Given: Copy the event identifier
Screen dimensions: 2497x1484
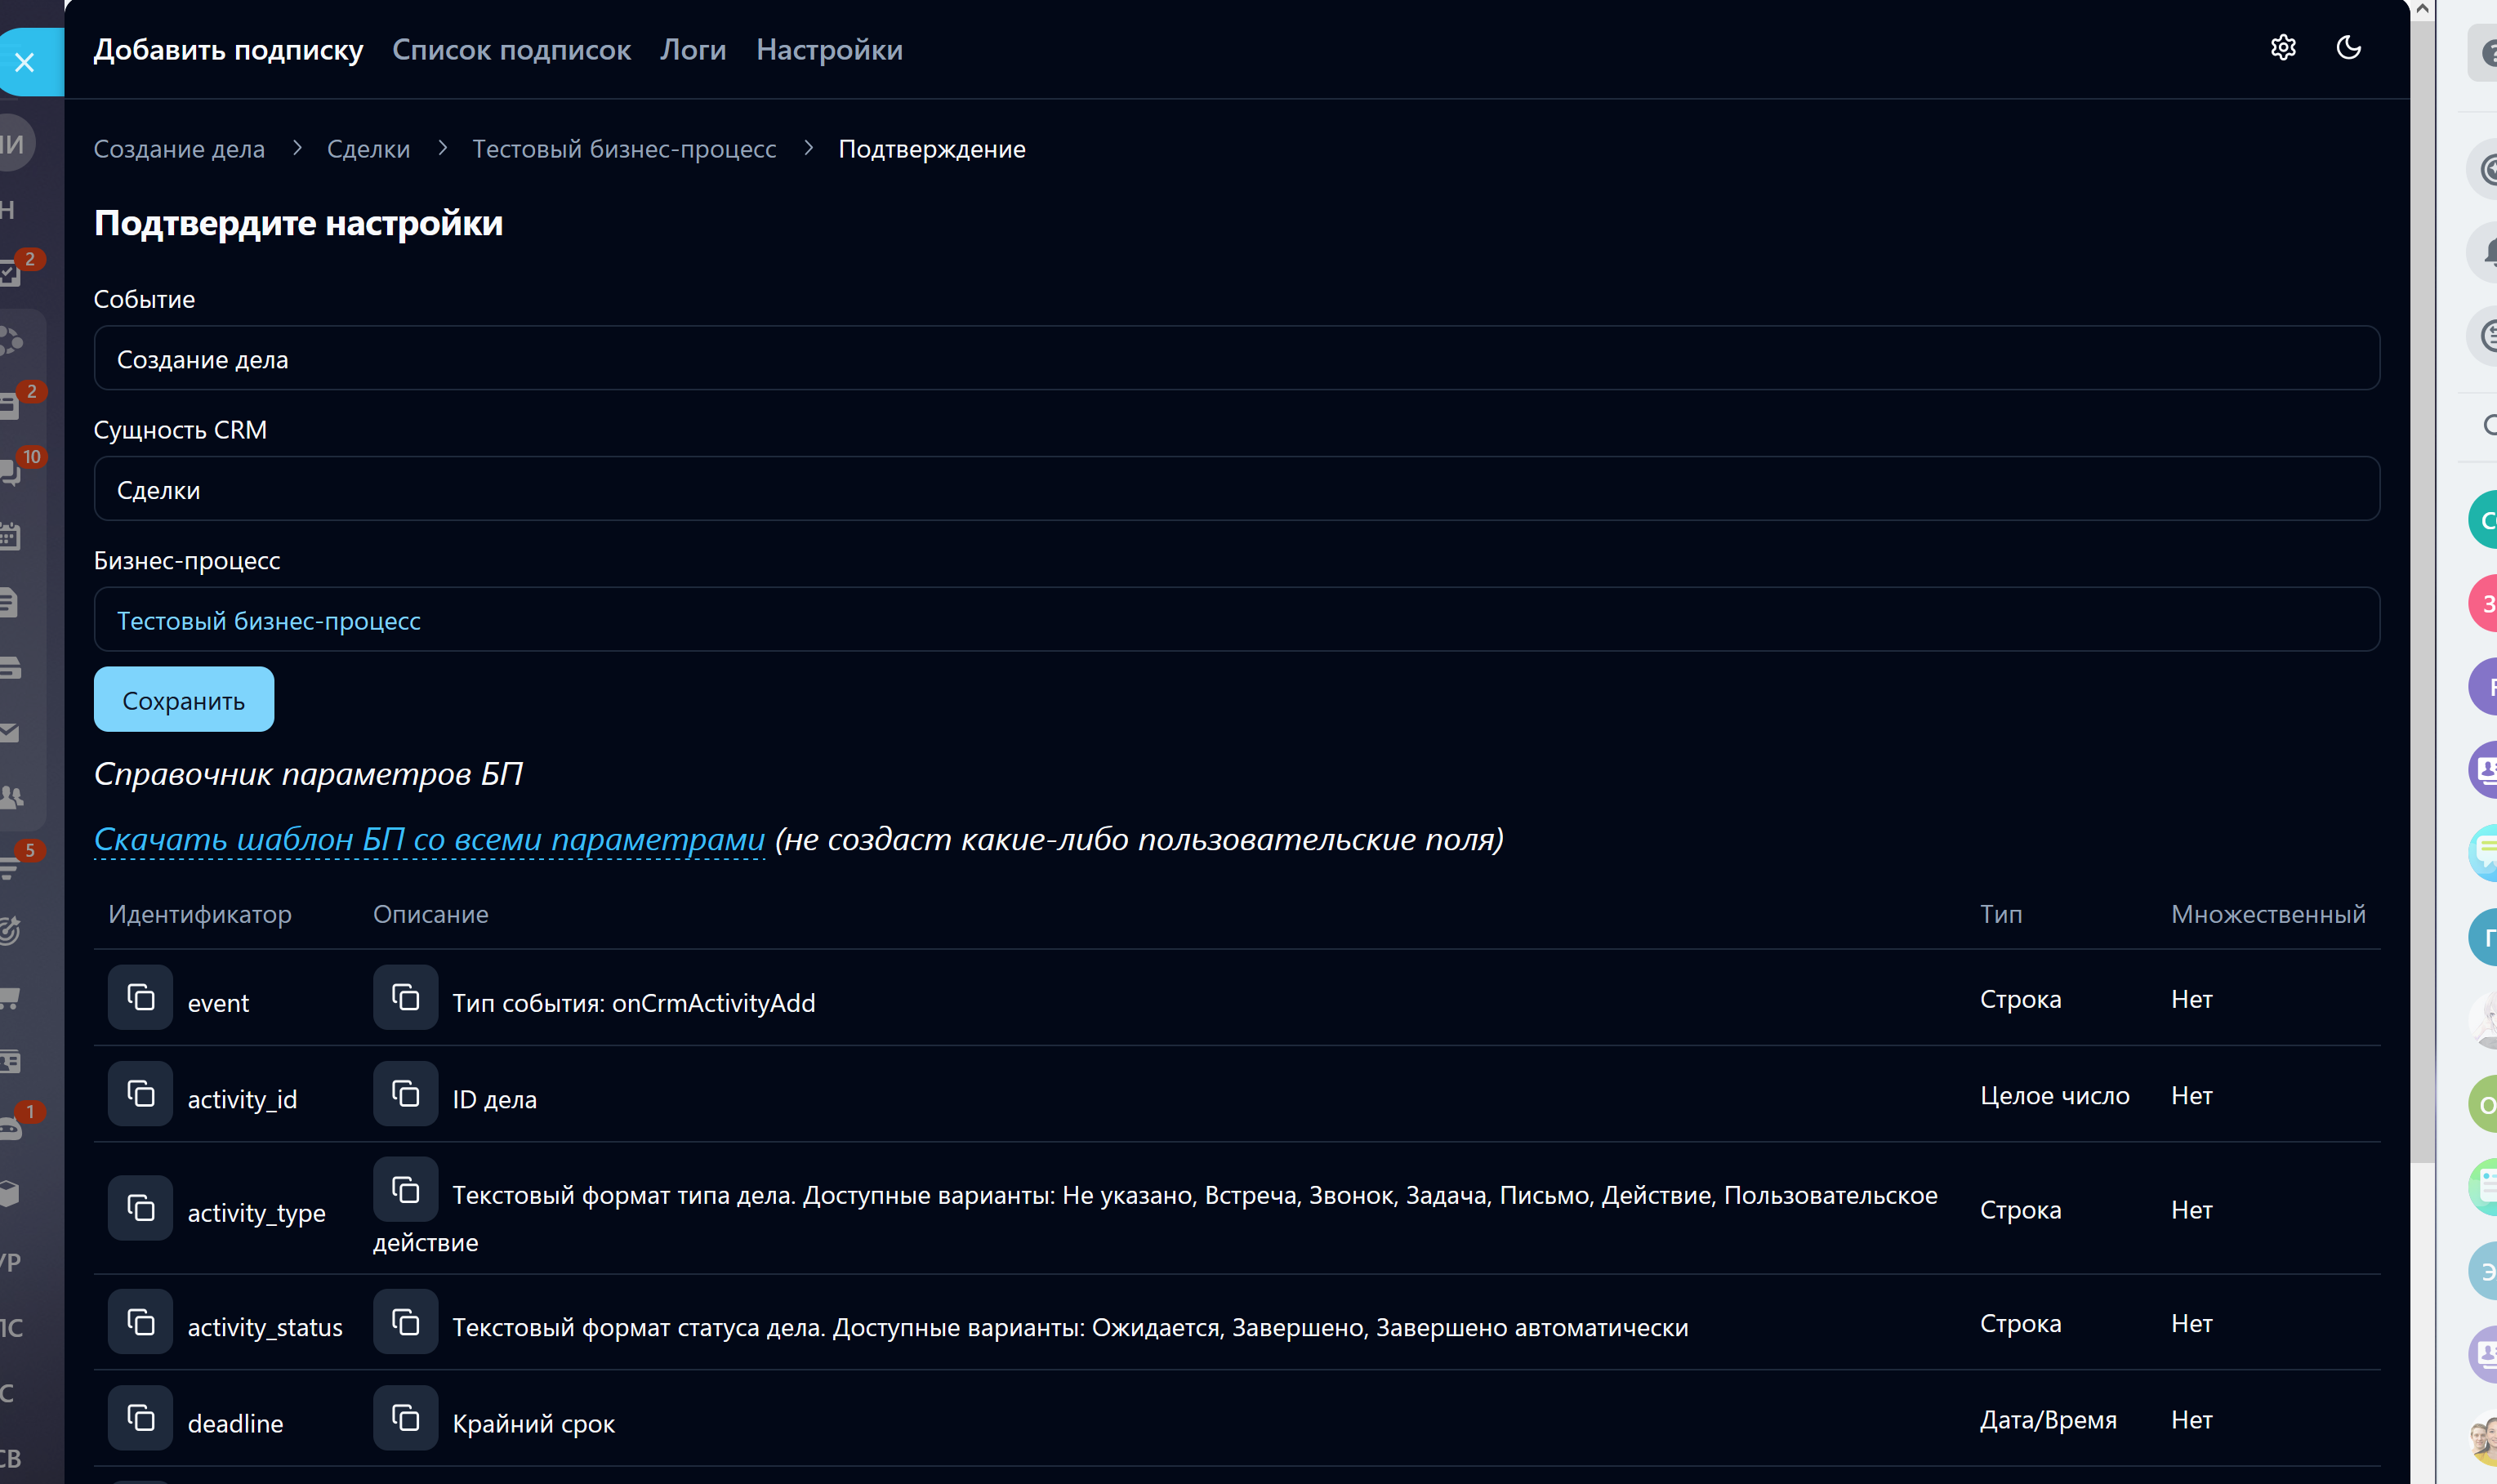Looking at the screenshot, I should (140, 997).
